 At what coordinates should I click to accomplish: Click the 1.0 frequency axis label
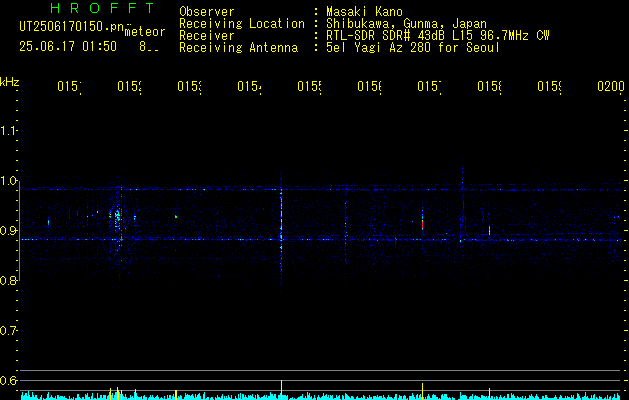click(8, 181)
